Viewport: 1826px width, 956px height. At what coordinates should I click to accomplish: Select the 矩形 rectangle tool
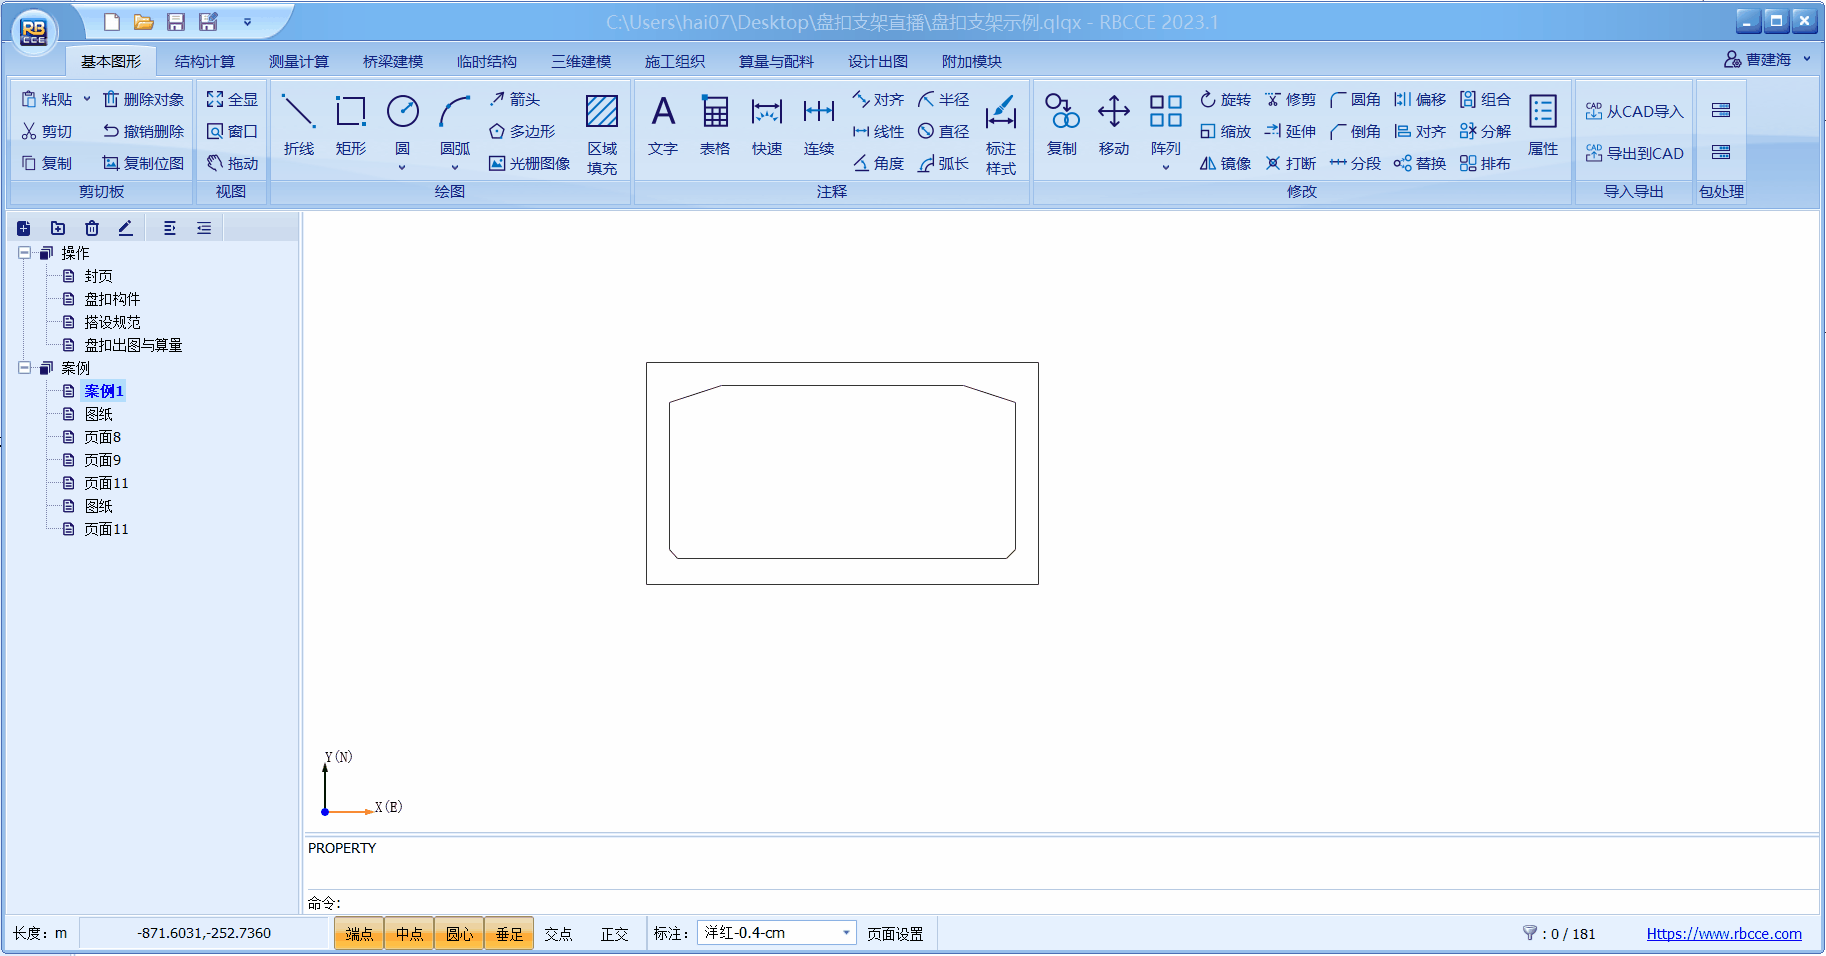click(x=350, y=124)
